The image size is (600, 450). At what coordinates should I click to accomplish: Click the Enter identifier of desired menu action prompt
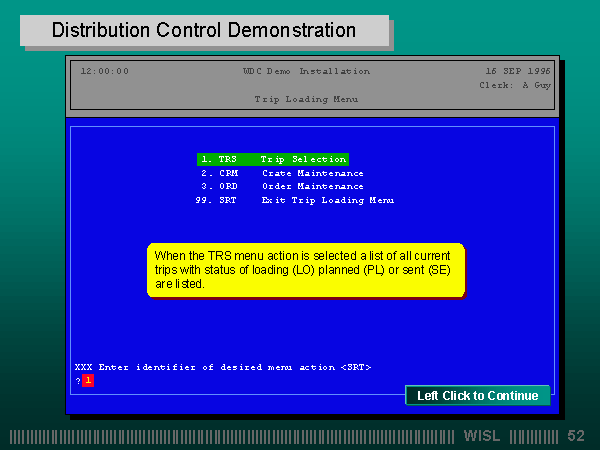tap(223, 367)
